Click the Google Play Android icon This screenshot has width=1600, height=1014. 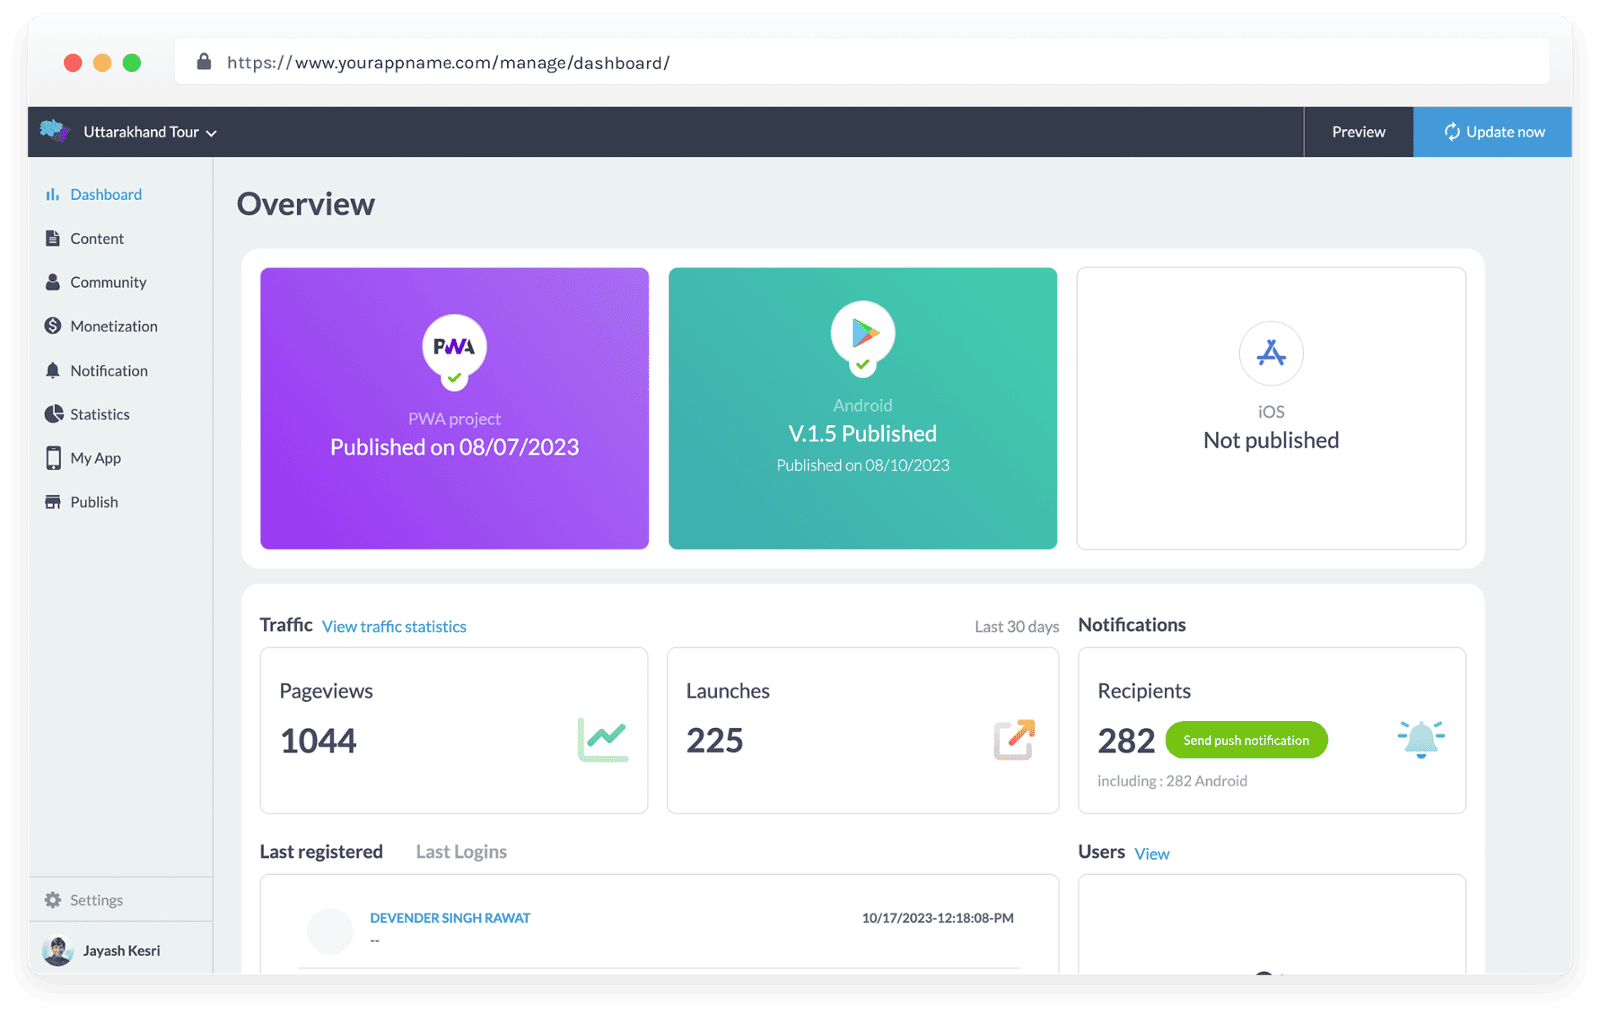(x=863, y=333)
